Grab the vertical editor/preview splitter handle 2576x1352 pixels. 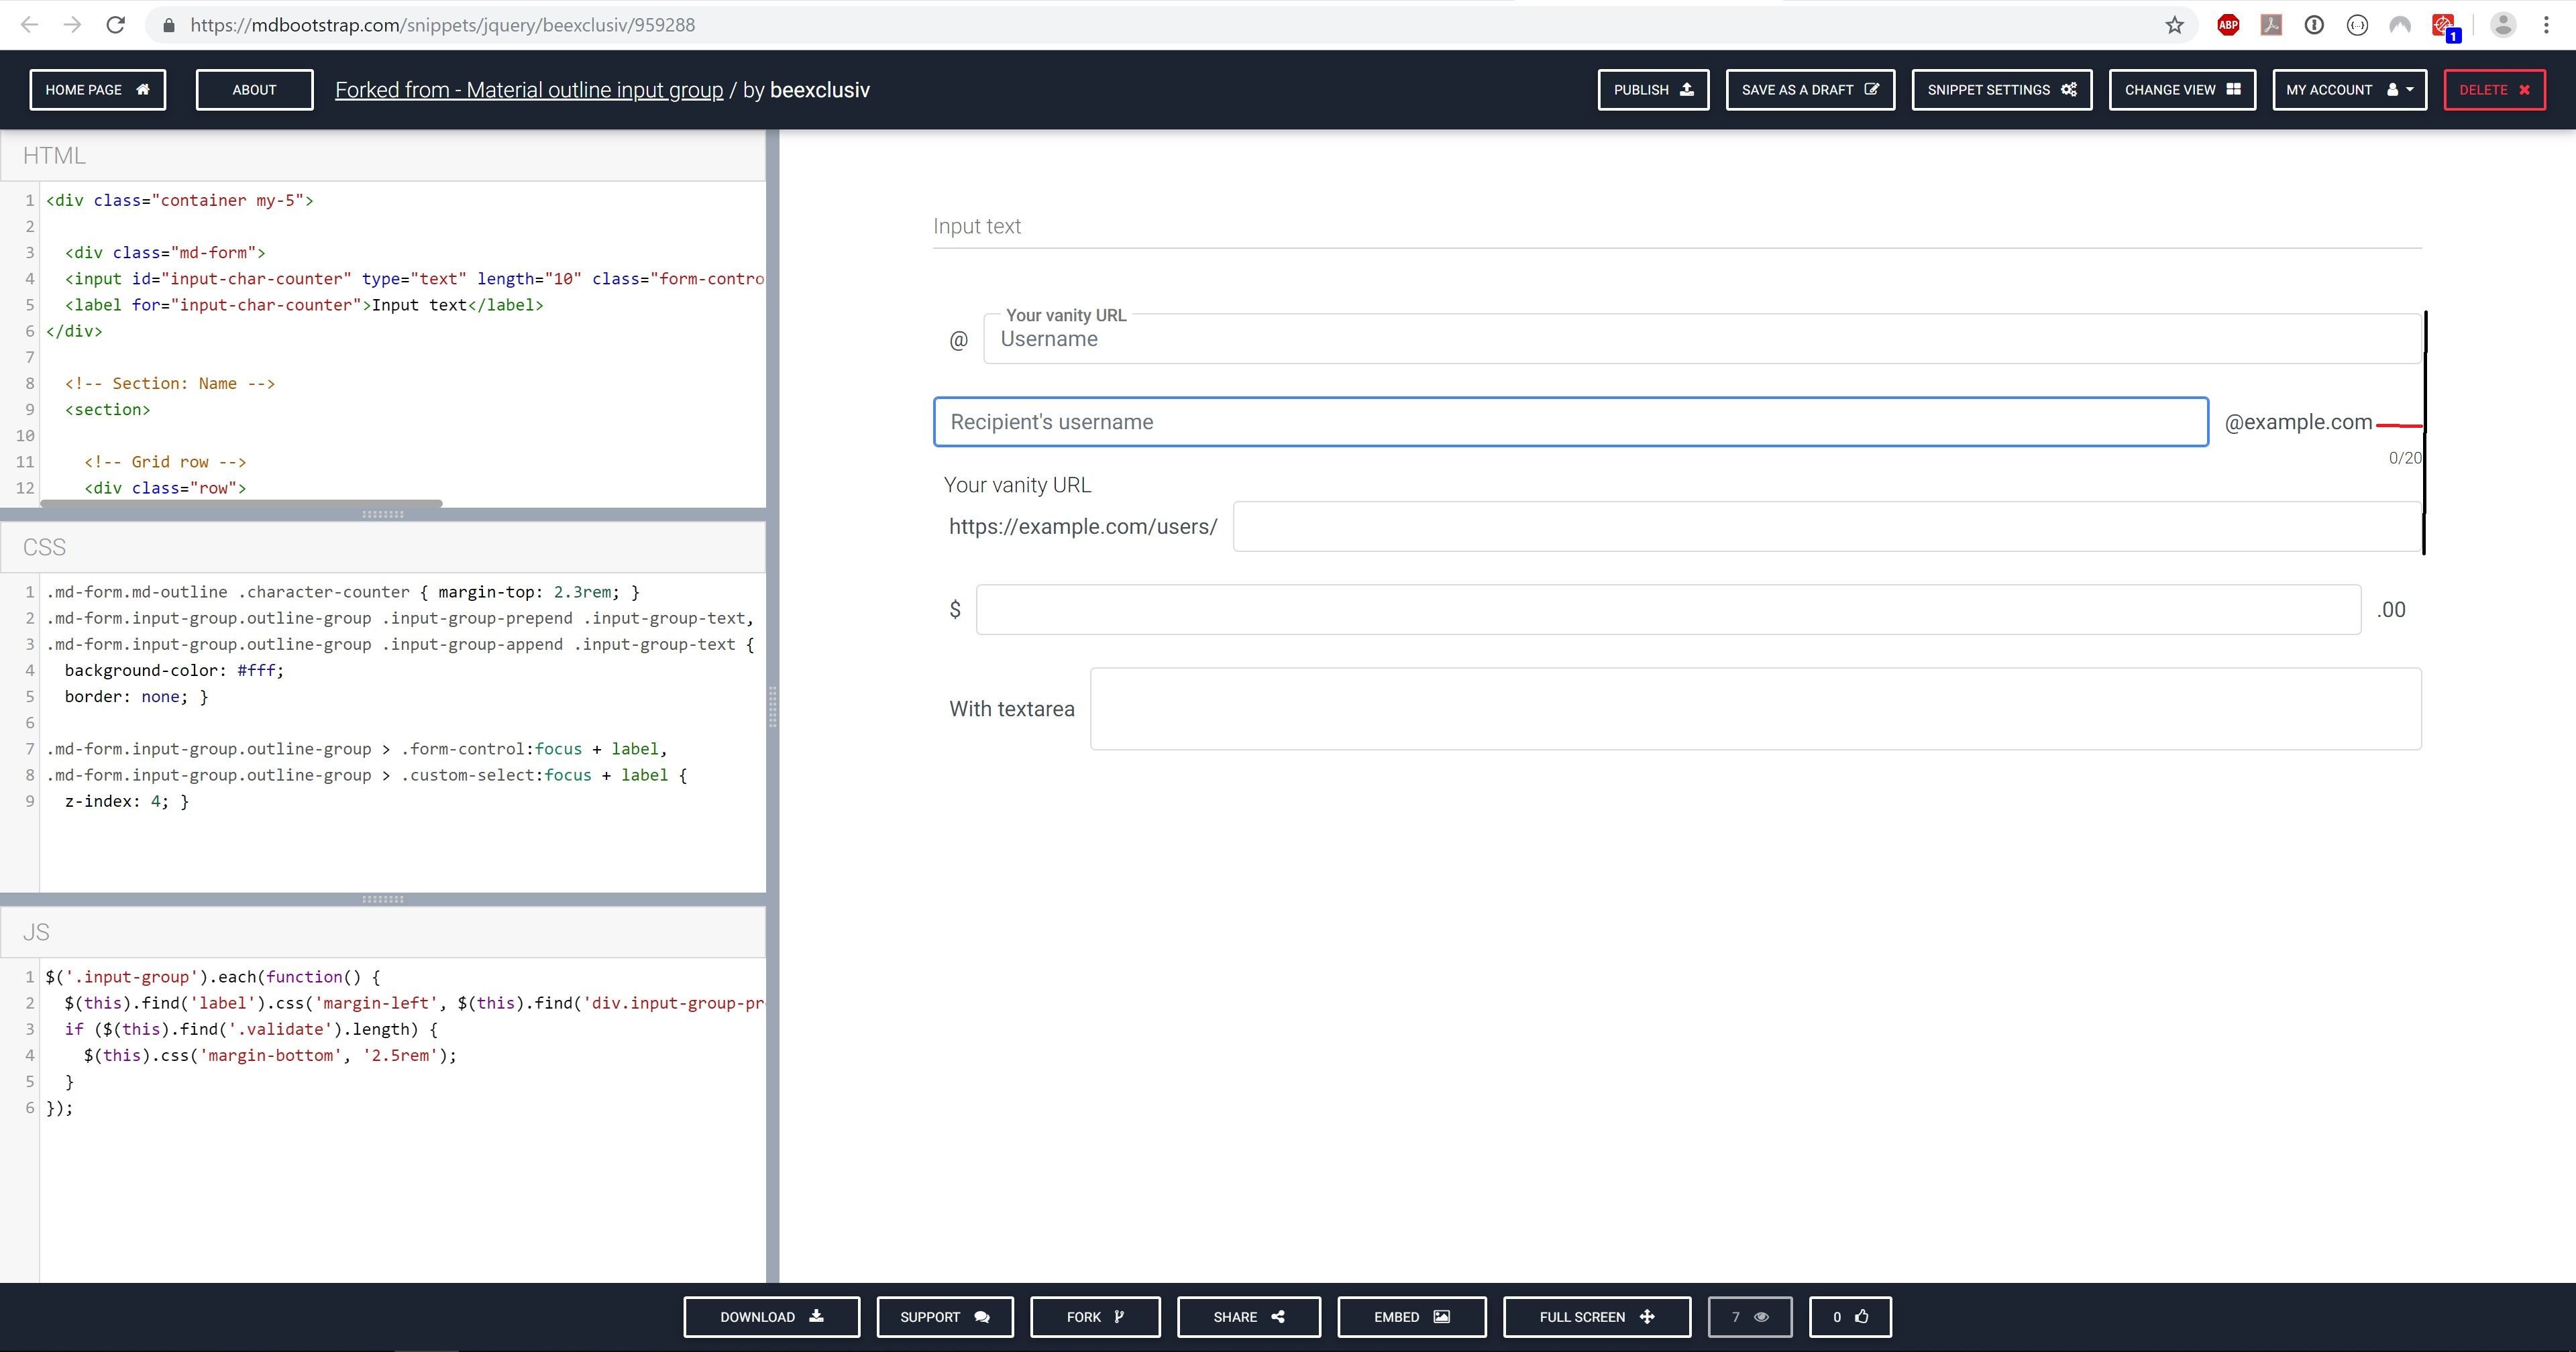[x=772, y=707]
